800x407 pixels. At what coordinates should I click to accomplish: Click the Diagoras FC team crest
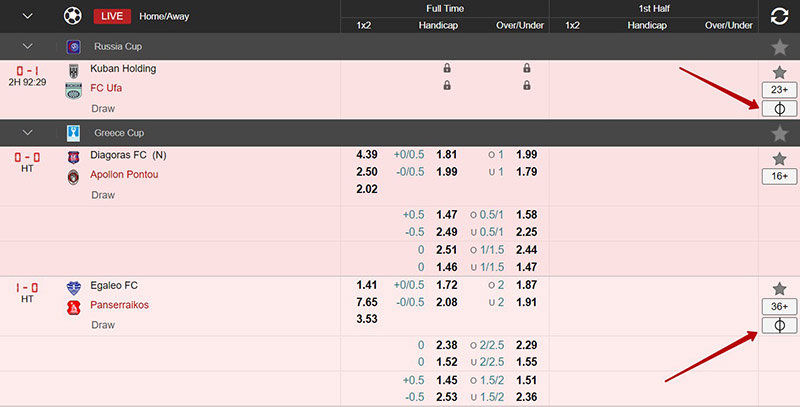coord(73,157)
